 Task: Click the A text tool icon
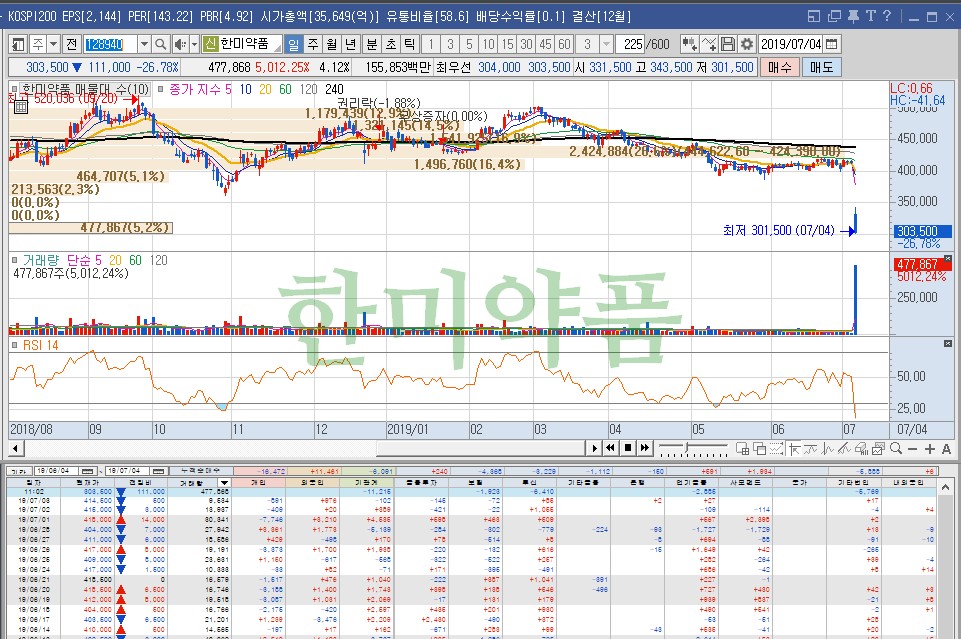[x=946, y=449]
